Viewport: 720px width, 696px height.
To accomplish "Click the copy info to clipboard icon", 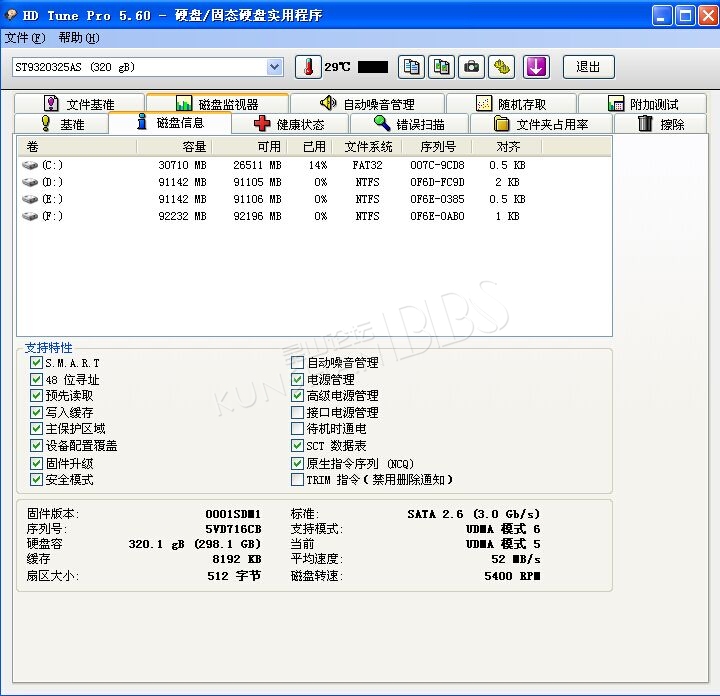I will pyautogui.click(x=411, y=67).
